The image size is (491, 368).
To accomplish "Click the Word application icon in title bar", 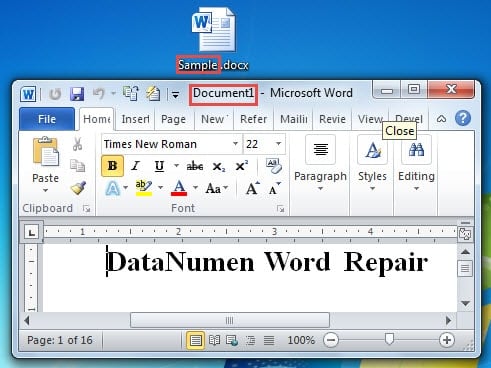I will click(28, 94).
